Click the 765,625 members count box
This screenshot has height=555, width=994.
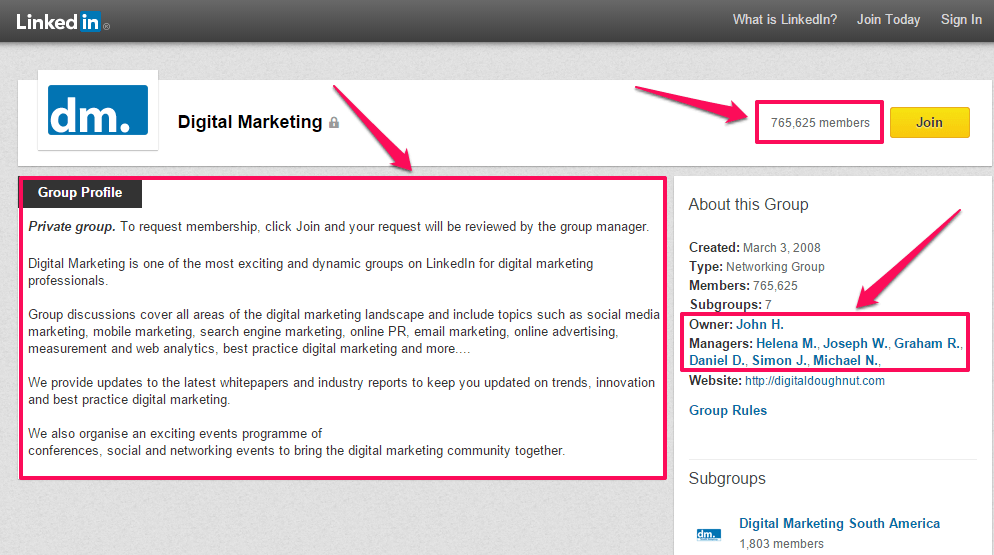[820, 122]
